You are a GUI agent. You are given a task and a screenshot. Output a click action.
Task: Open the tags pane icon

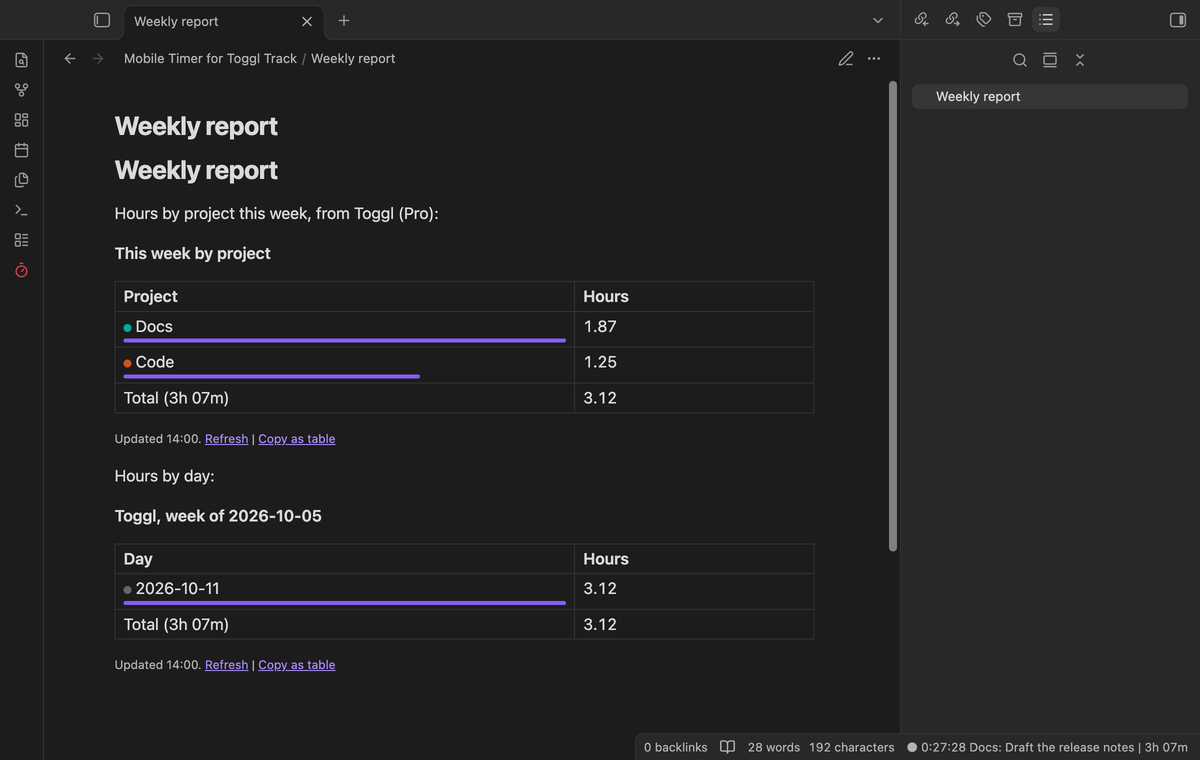[984, 19]
